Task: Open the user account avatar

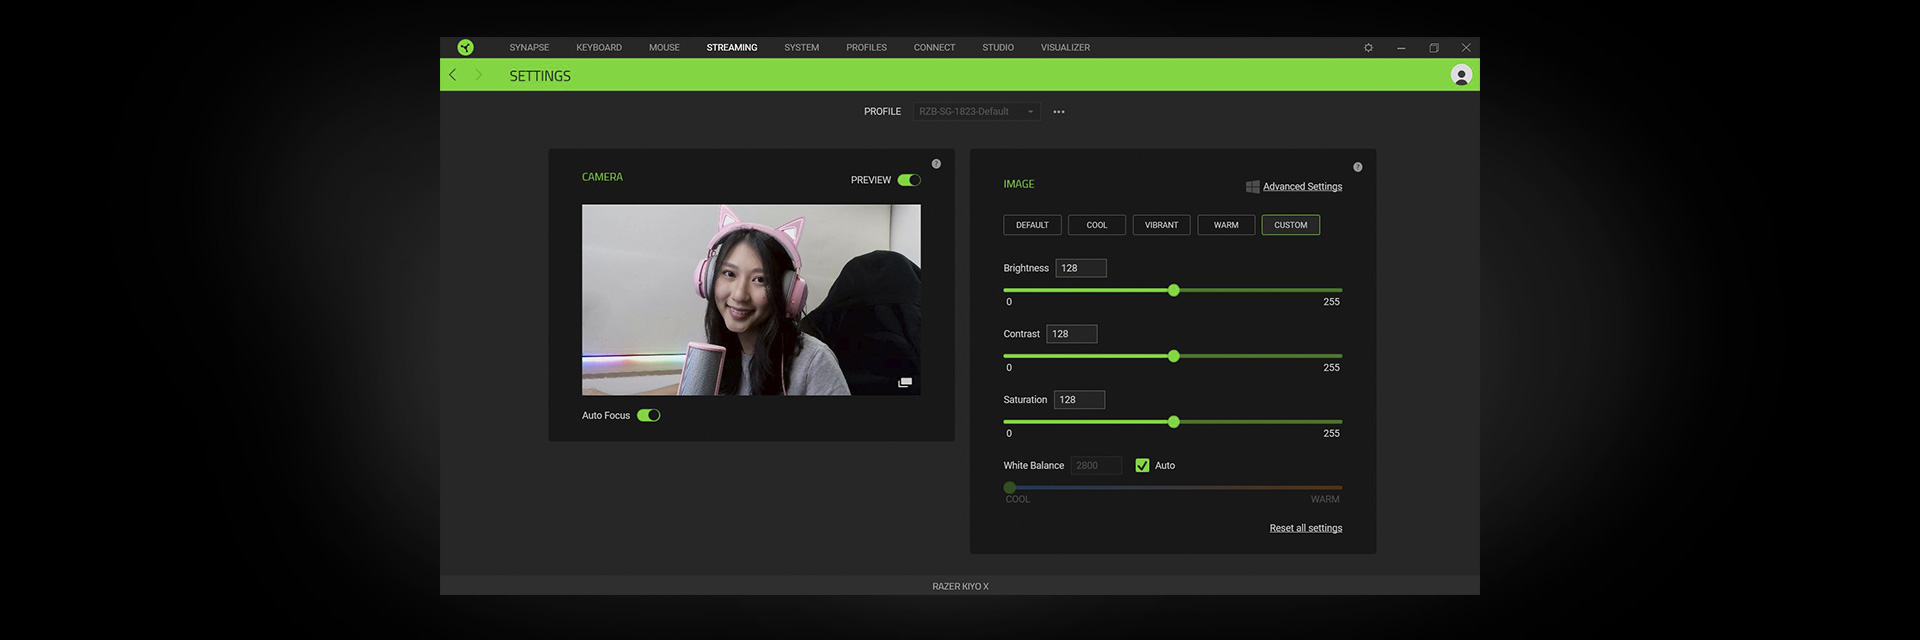Action: coord(1461,75)
